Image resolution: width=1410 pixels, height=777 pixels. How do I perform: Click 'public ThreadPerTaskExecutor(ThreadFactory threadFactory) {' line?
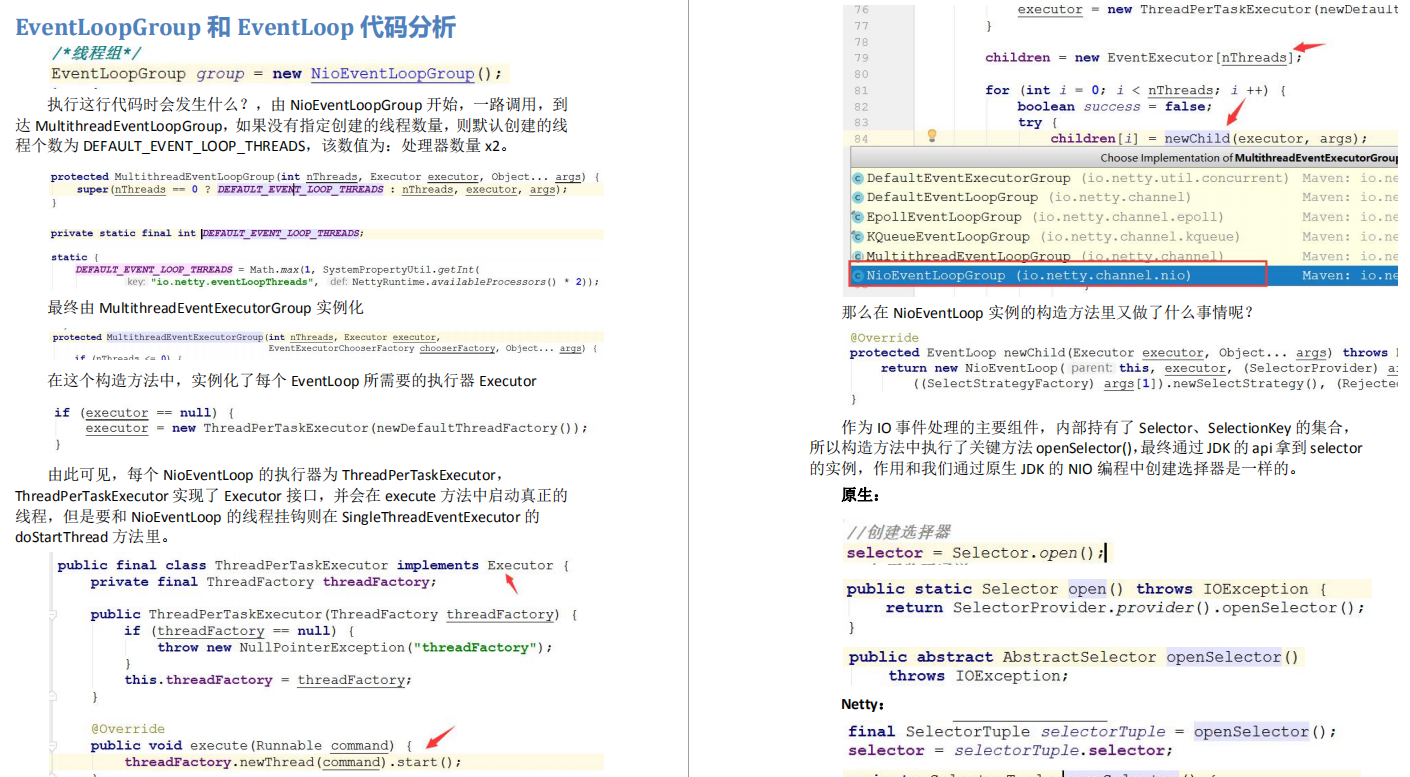pos(334,614)
